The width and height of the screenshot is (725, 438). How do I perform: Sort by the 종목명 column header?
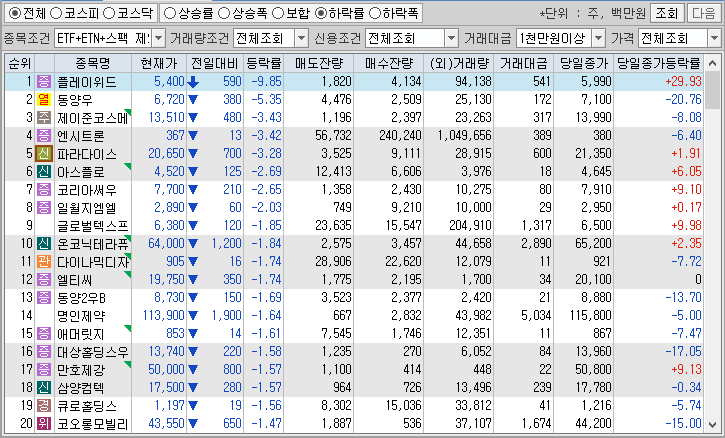tap(93, 63)
